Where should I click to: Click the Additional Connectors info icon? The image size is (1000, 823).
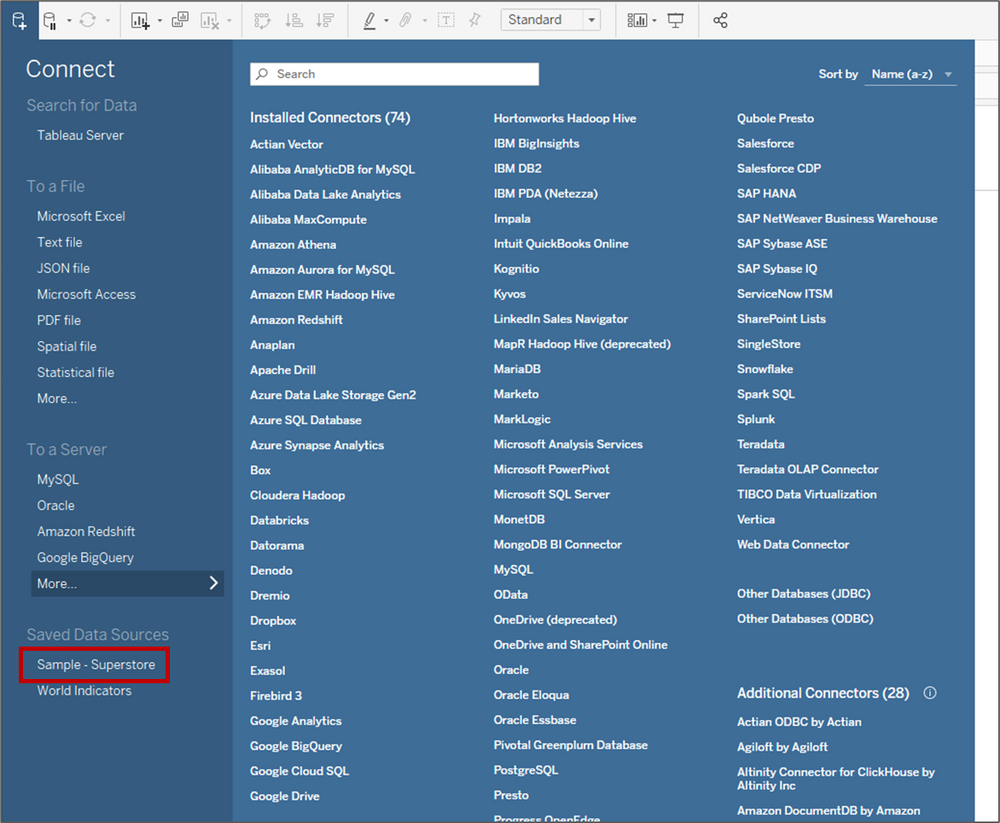click(x=930, y=693)
